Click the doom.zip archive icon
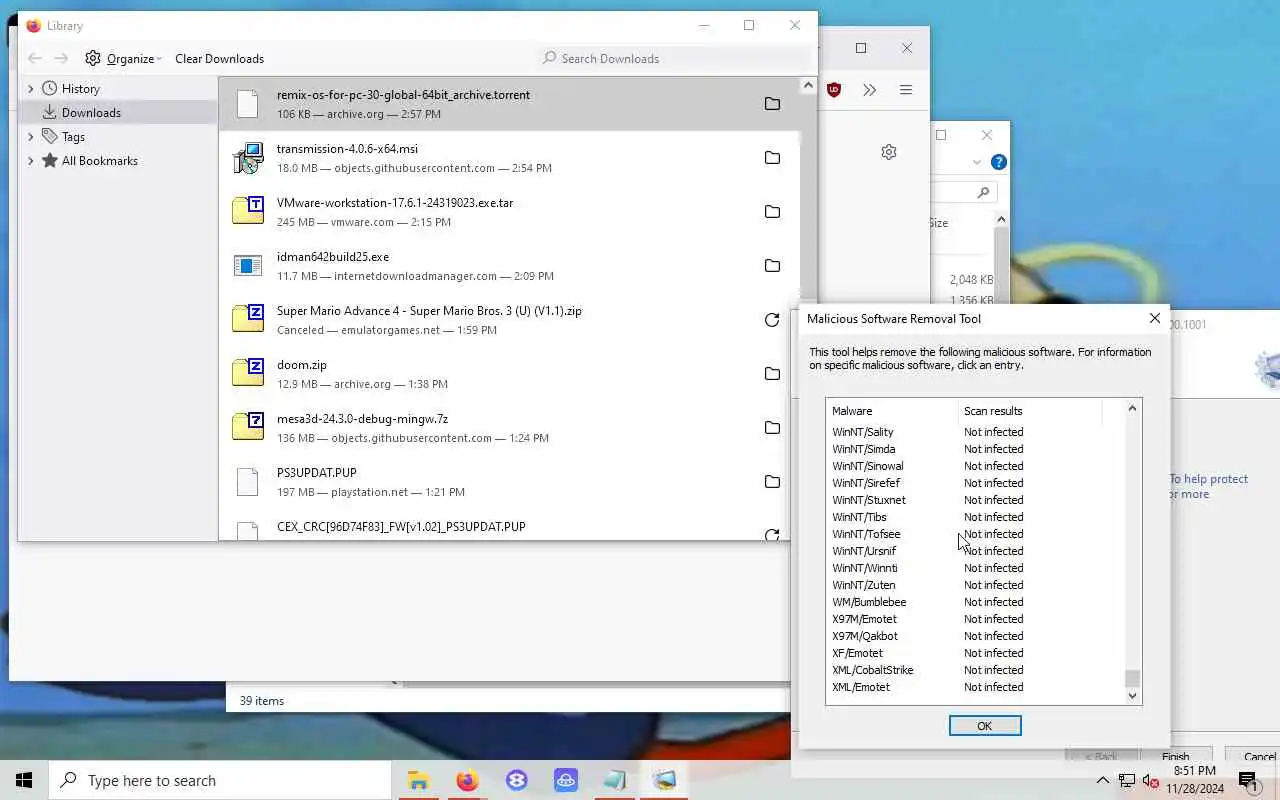Screen dimensions: 1280x800 (x=248, y=373)
